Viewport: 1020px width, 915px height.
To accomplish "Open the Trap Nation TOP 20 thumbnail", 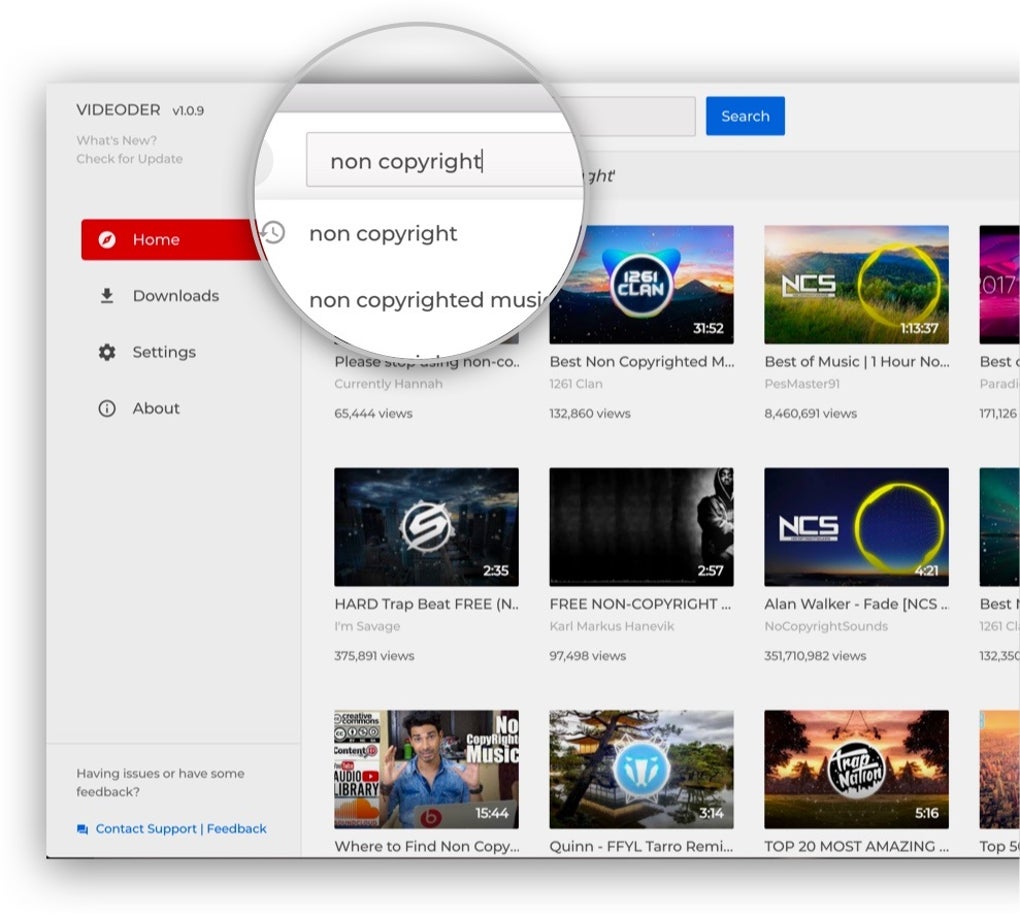I will point(856,769).
